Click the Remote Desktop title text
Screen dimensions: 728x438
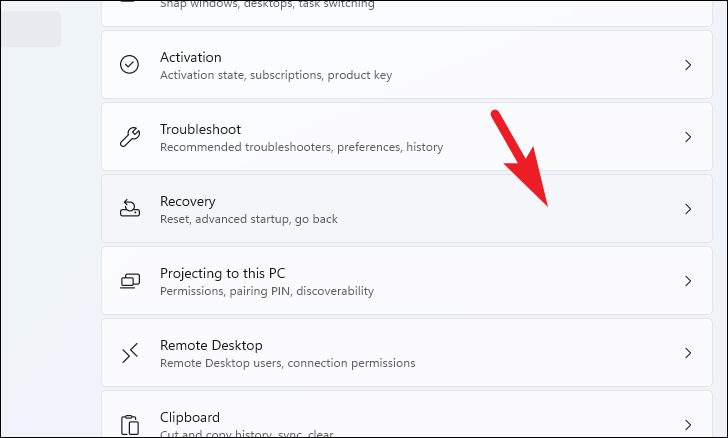coord(210,345)
